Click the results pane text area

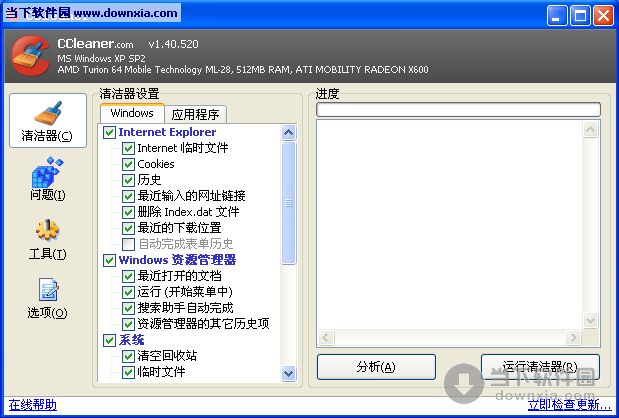coord(450,225)
